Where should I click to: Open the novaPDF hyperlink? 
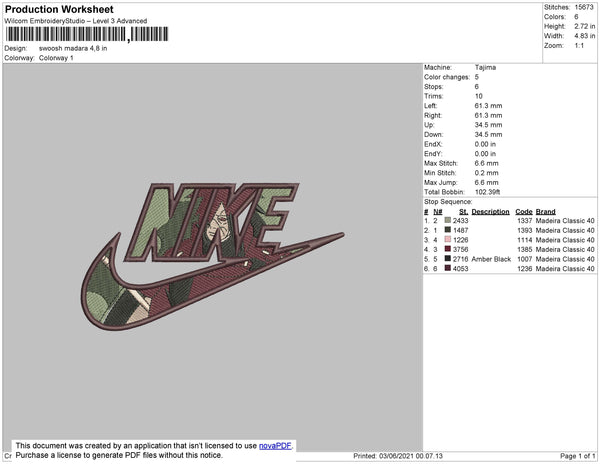point(275,446)
